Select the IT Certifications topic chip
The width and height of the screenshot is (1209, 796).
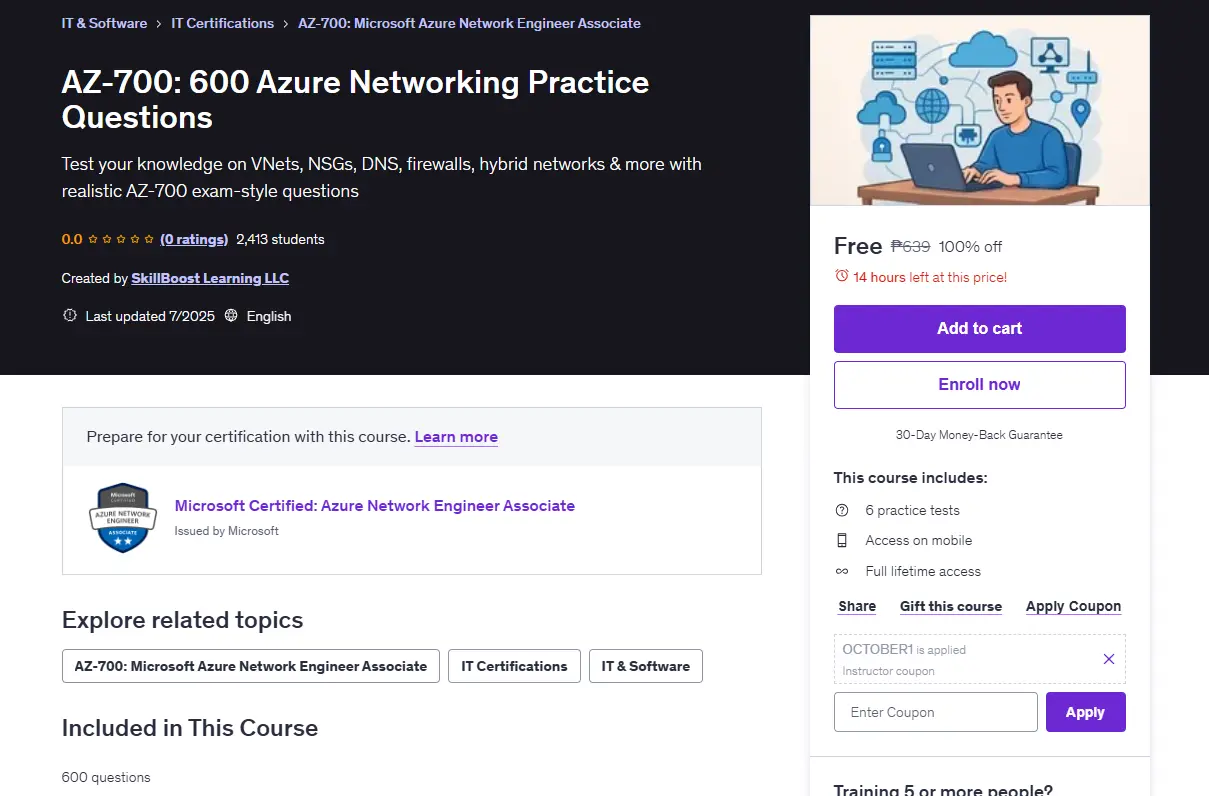514,666
